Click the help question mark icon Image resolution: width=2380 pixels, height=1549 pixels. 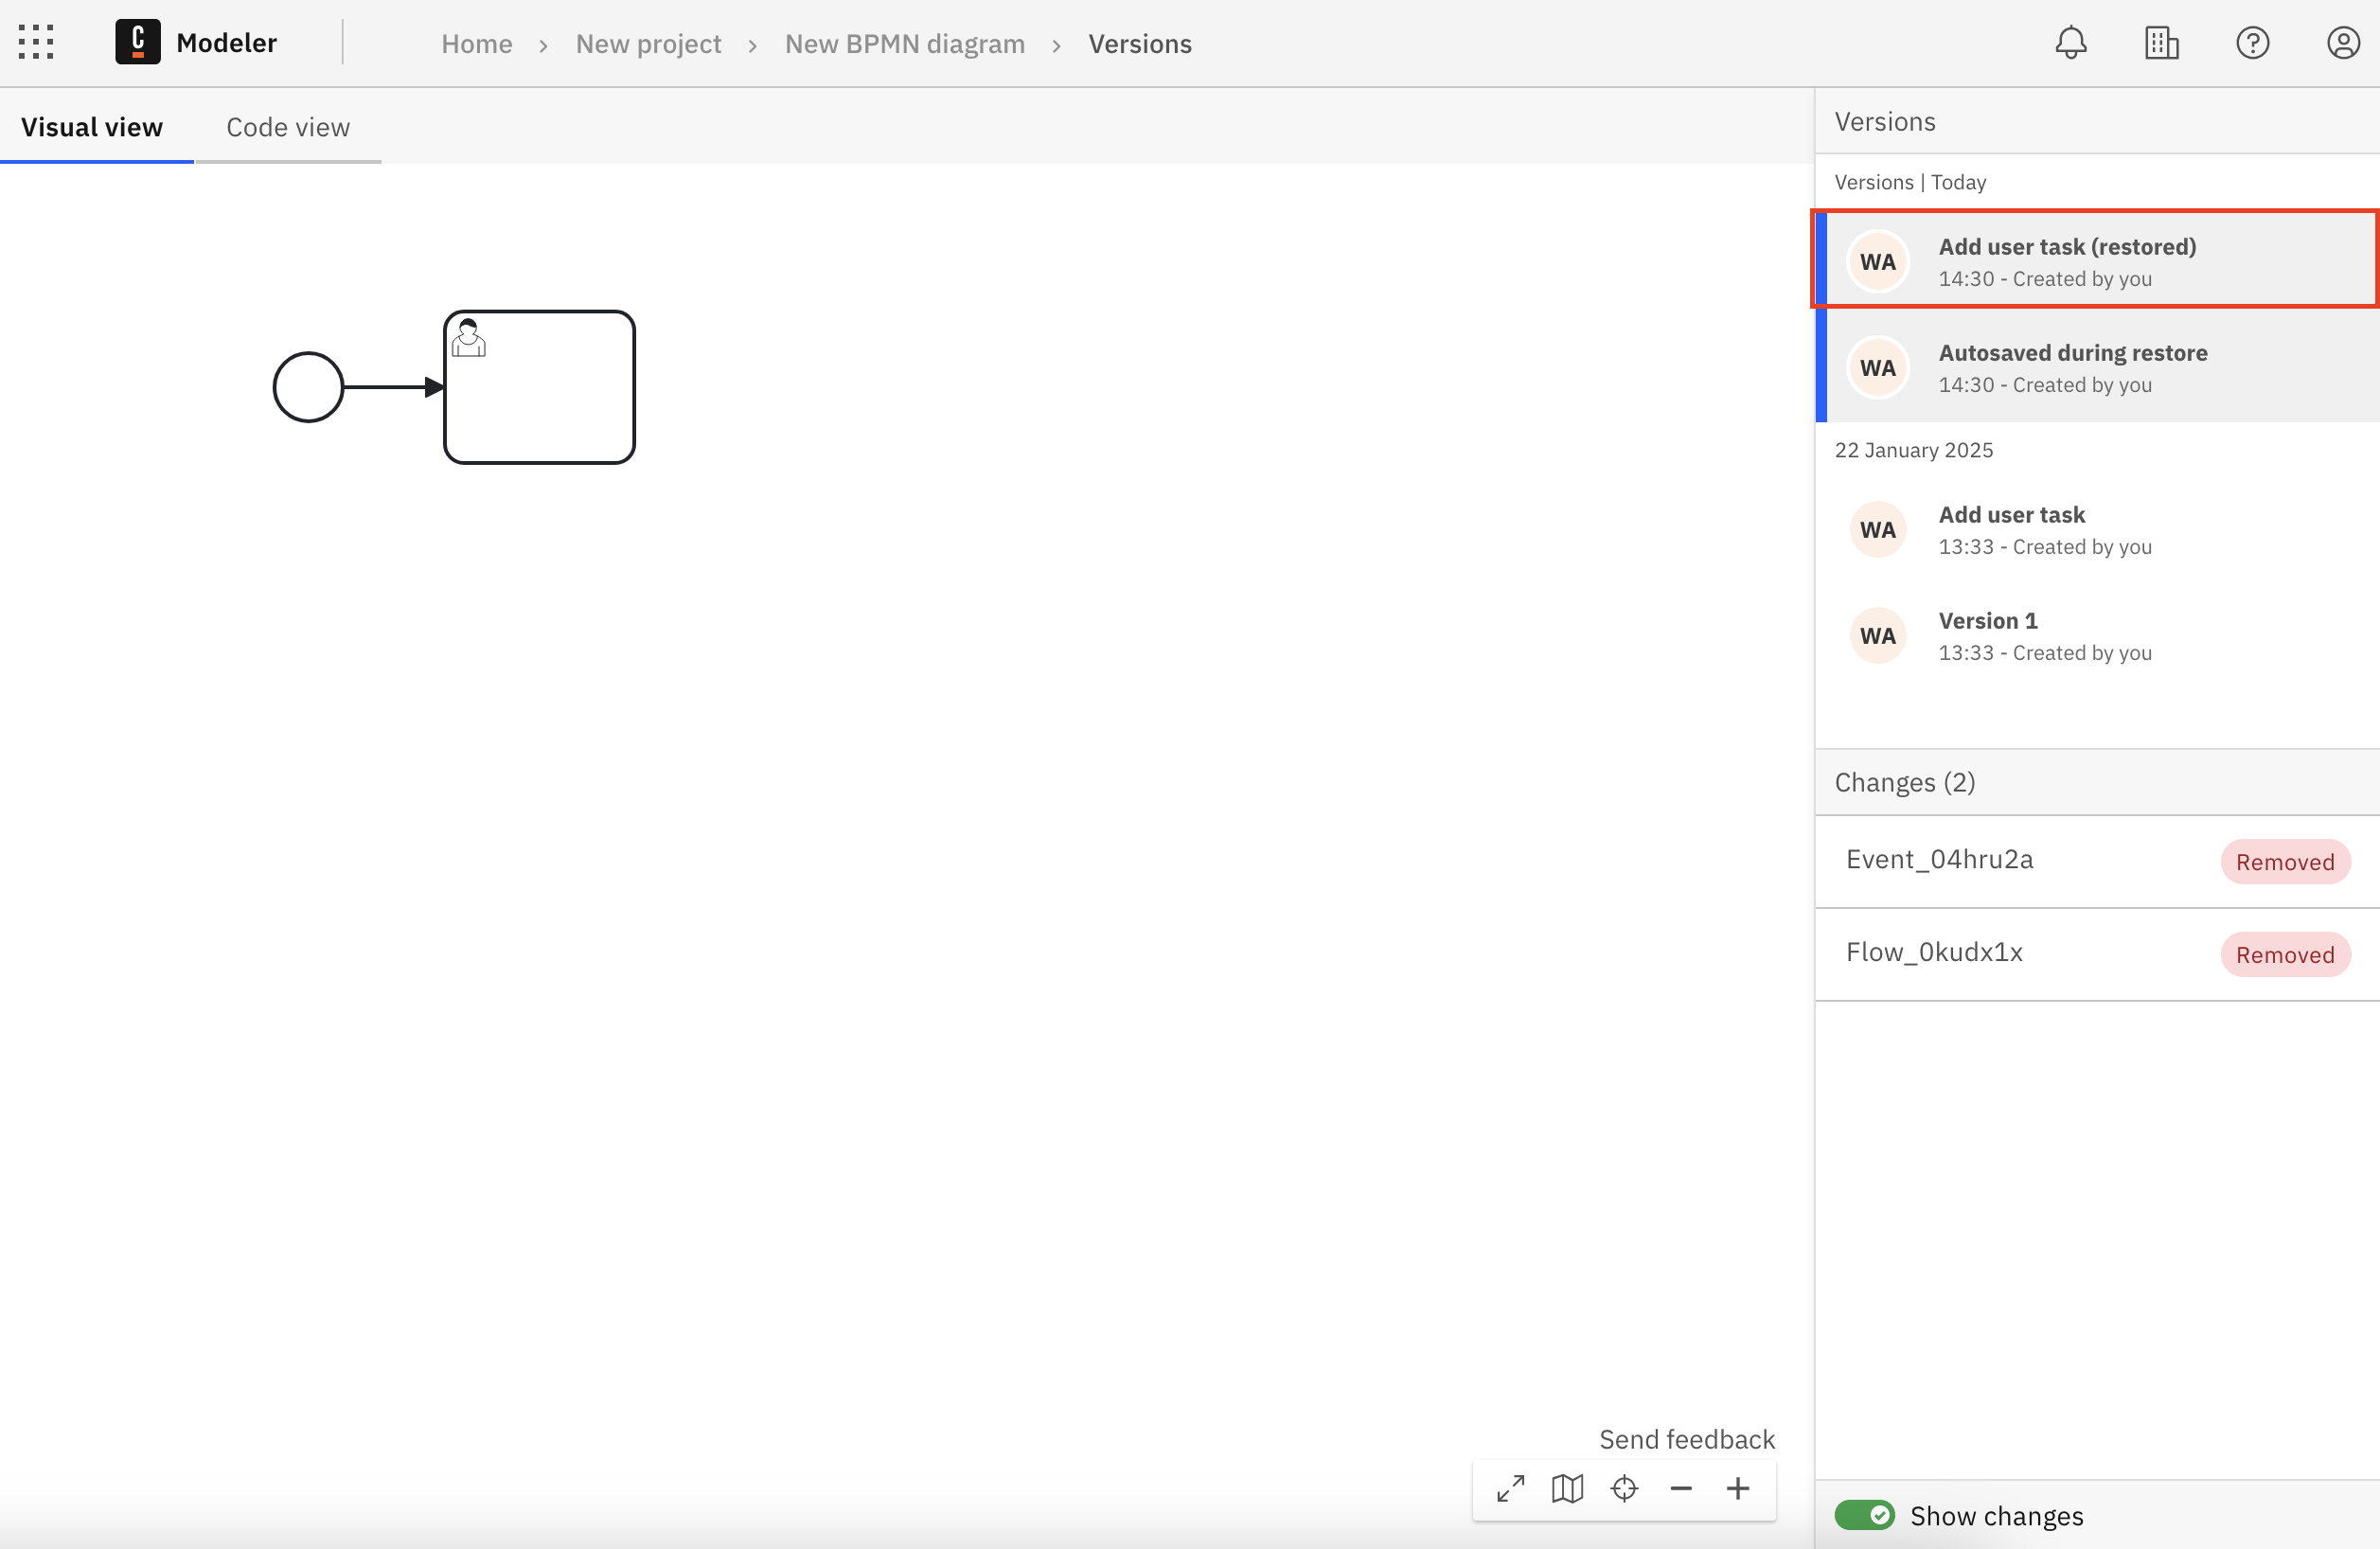click(x=2255, y=44)
